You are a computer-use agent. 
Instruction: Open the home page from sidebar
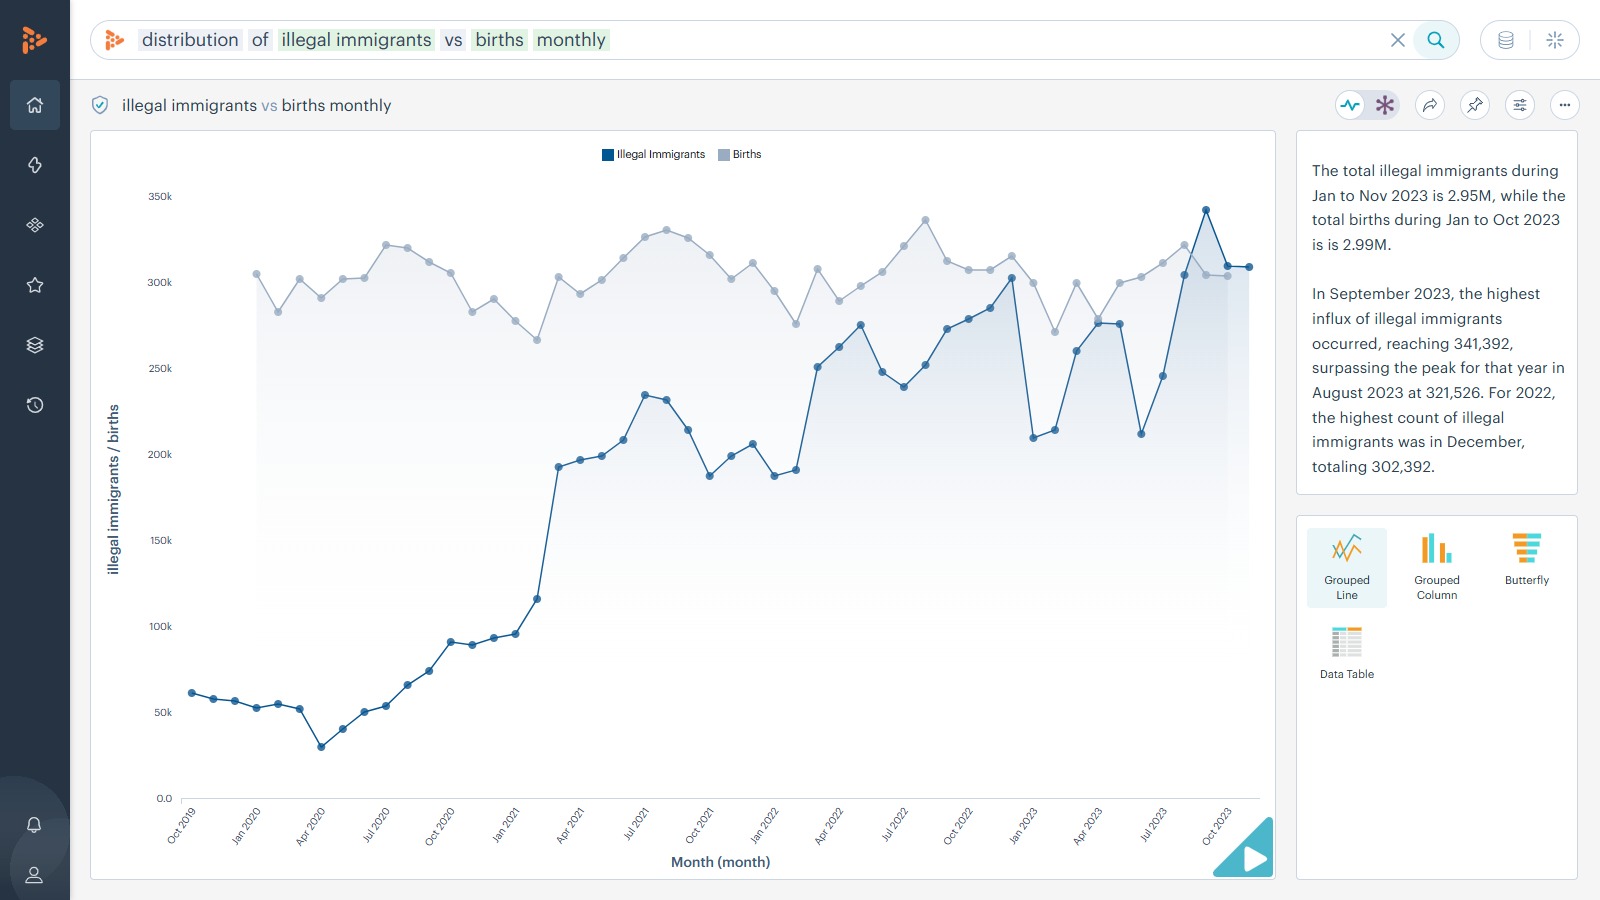(x=35, y=105)
